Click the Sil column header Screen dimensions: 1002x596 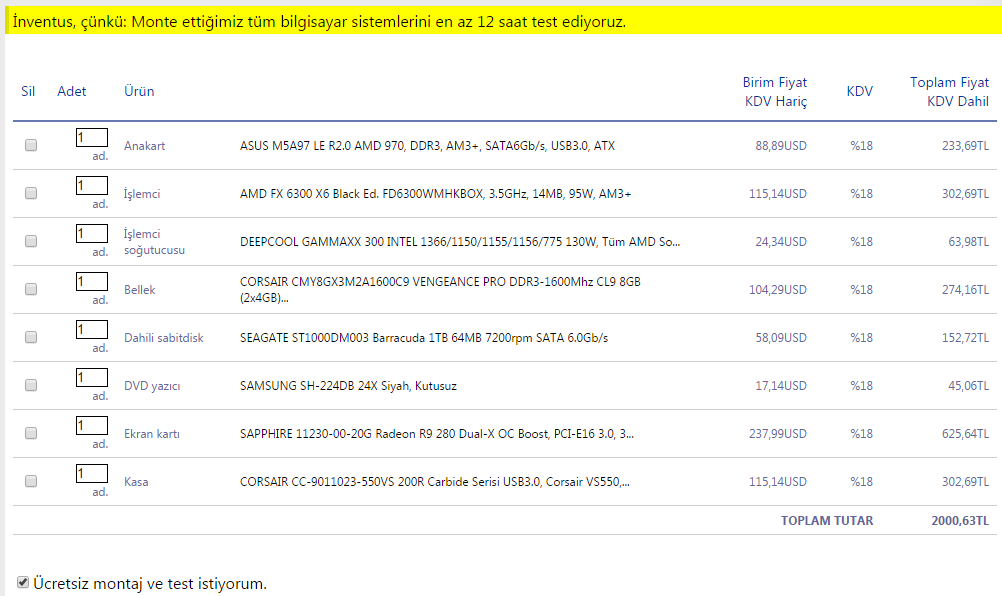coord(27,91)
